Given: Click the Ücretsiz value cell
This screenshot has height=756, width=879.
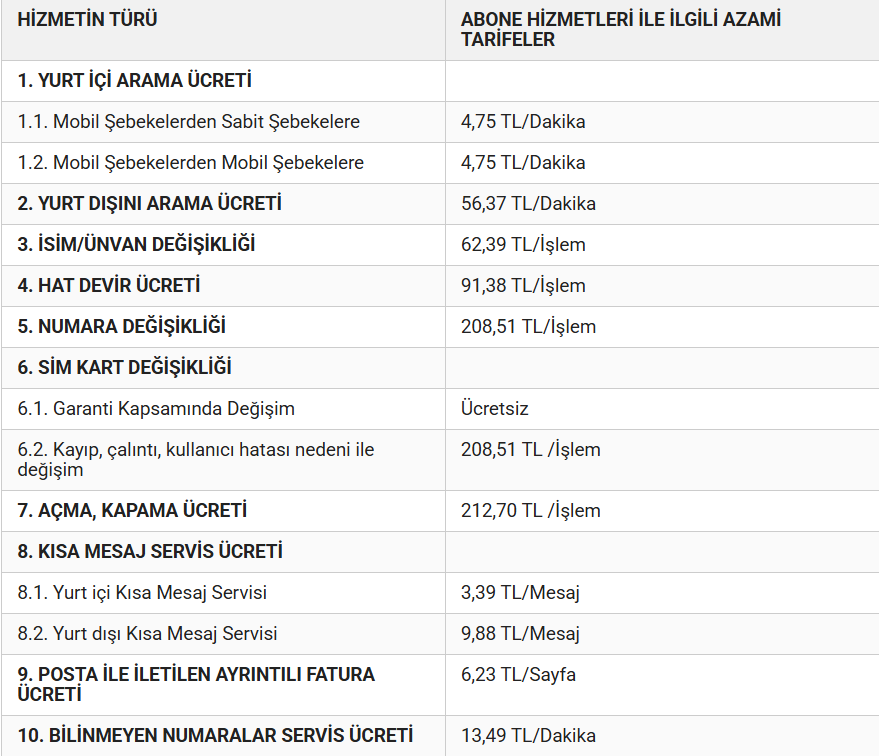Looking at the screenshot, I should click(x=495, y=409).
